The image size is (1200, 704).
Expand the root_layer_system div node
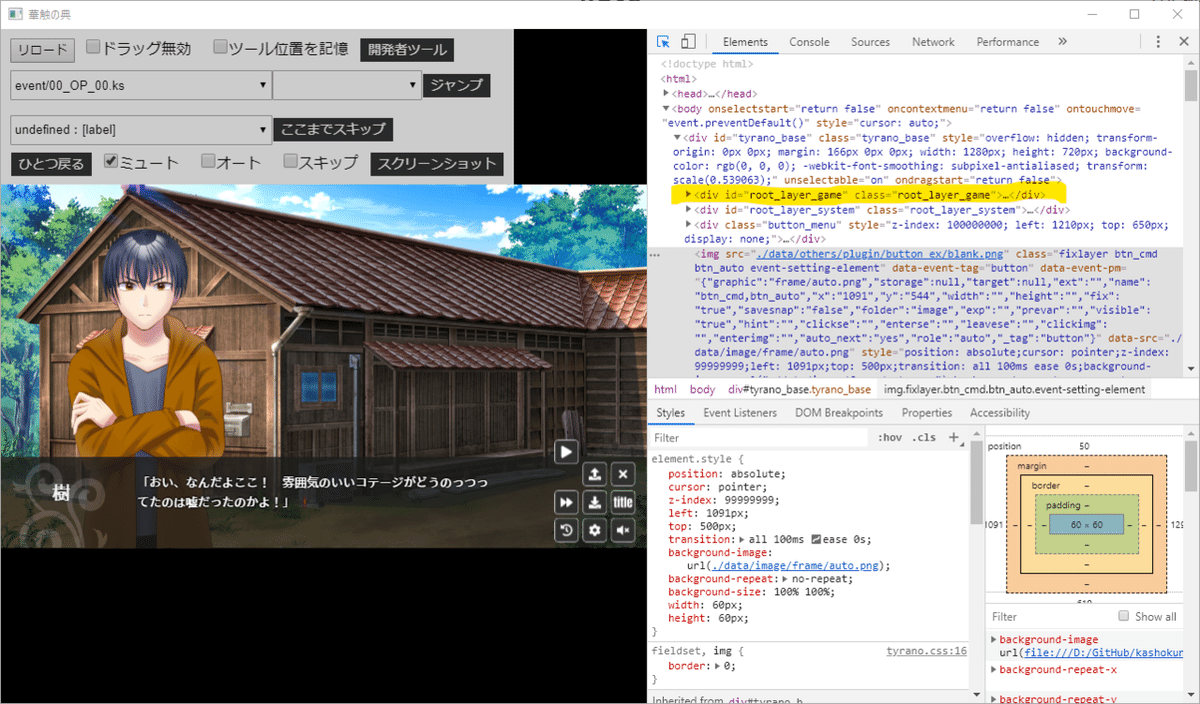tap(689, 210)
